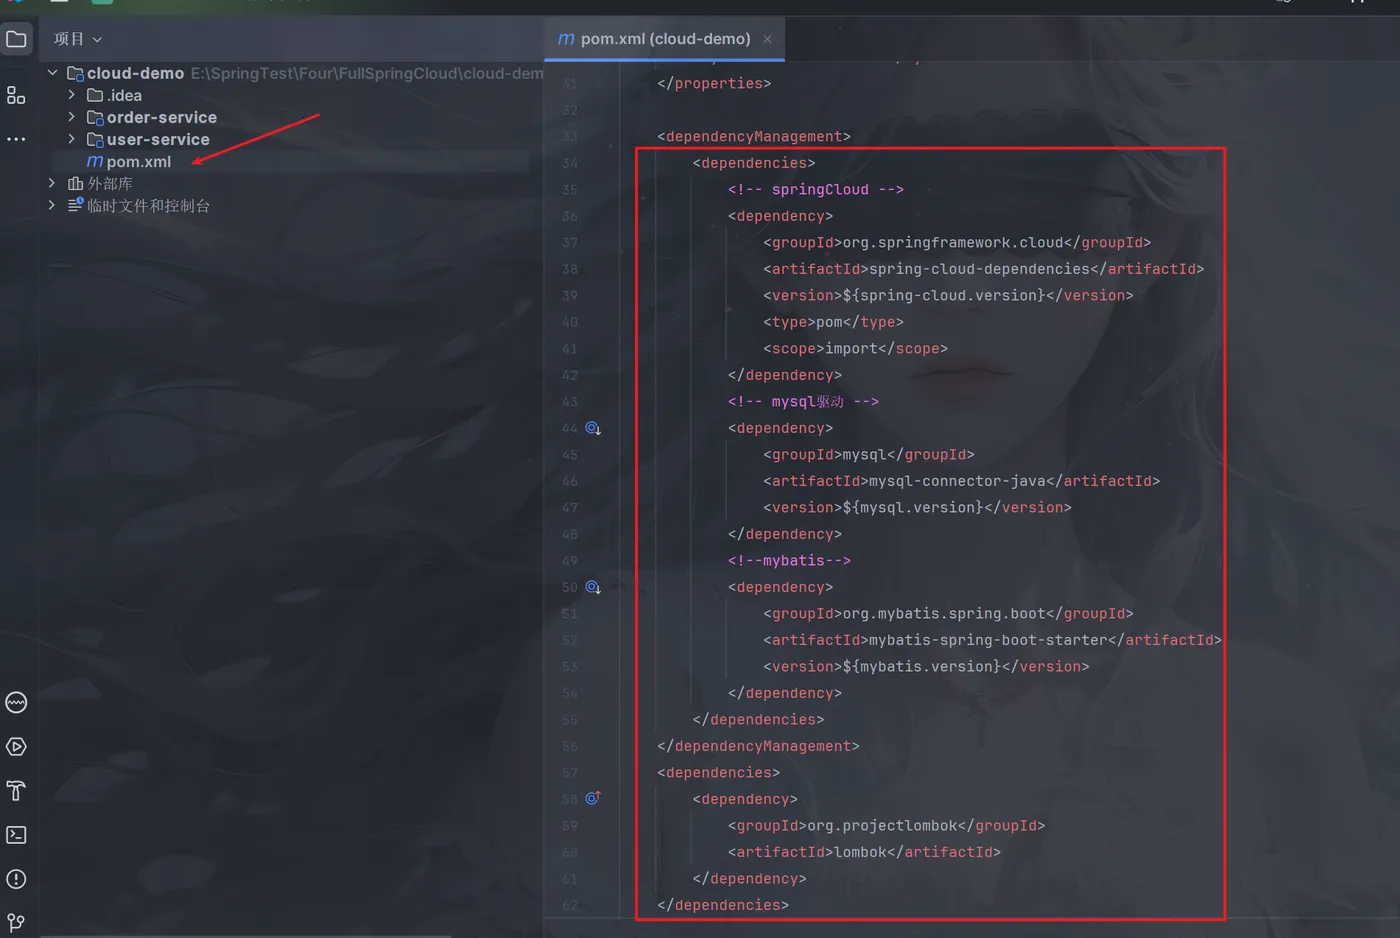Click the org.mybatis.spring.boot groupId line
Viewport: 1400px width, 938px height.
click(x=948, y=613)
